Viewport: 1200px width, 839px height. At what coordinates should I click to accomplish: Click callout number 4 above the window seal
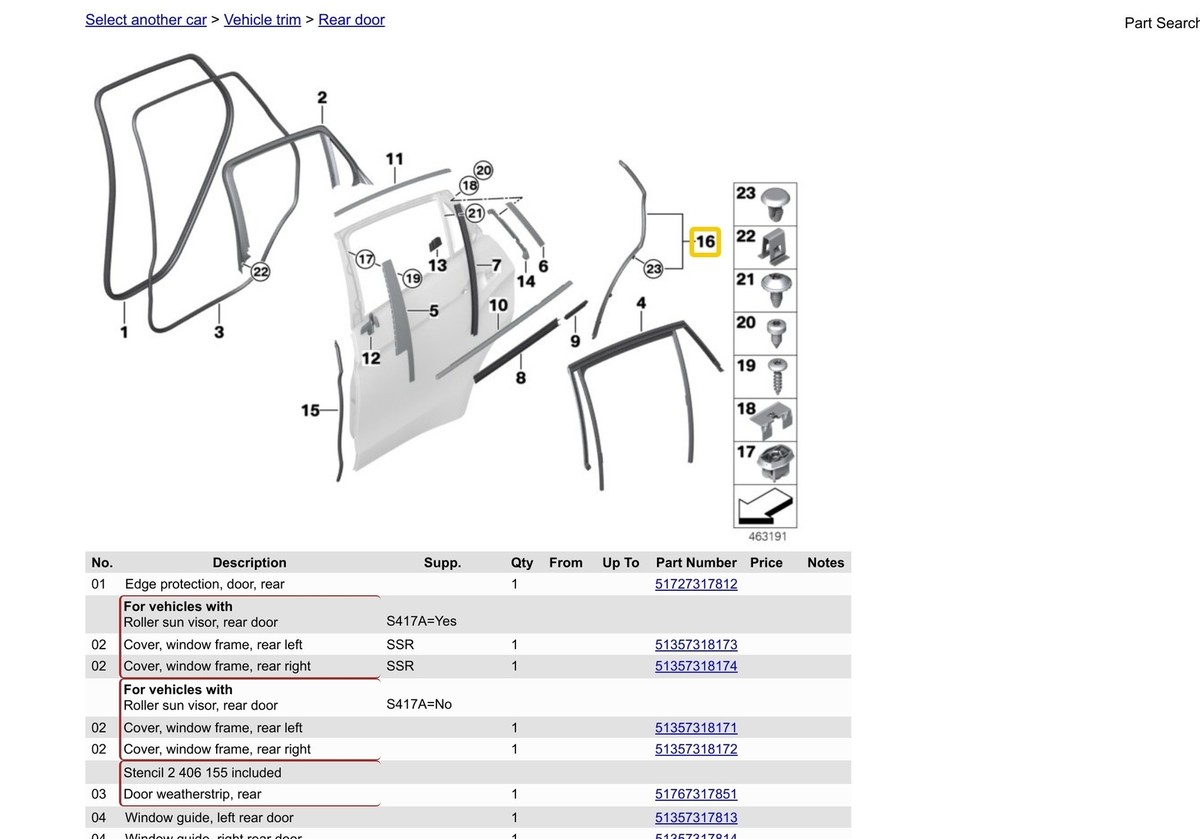point(641,303)
